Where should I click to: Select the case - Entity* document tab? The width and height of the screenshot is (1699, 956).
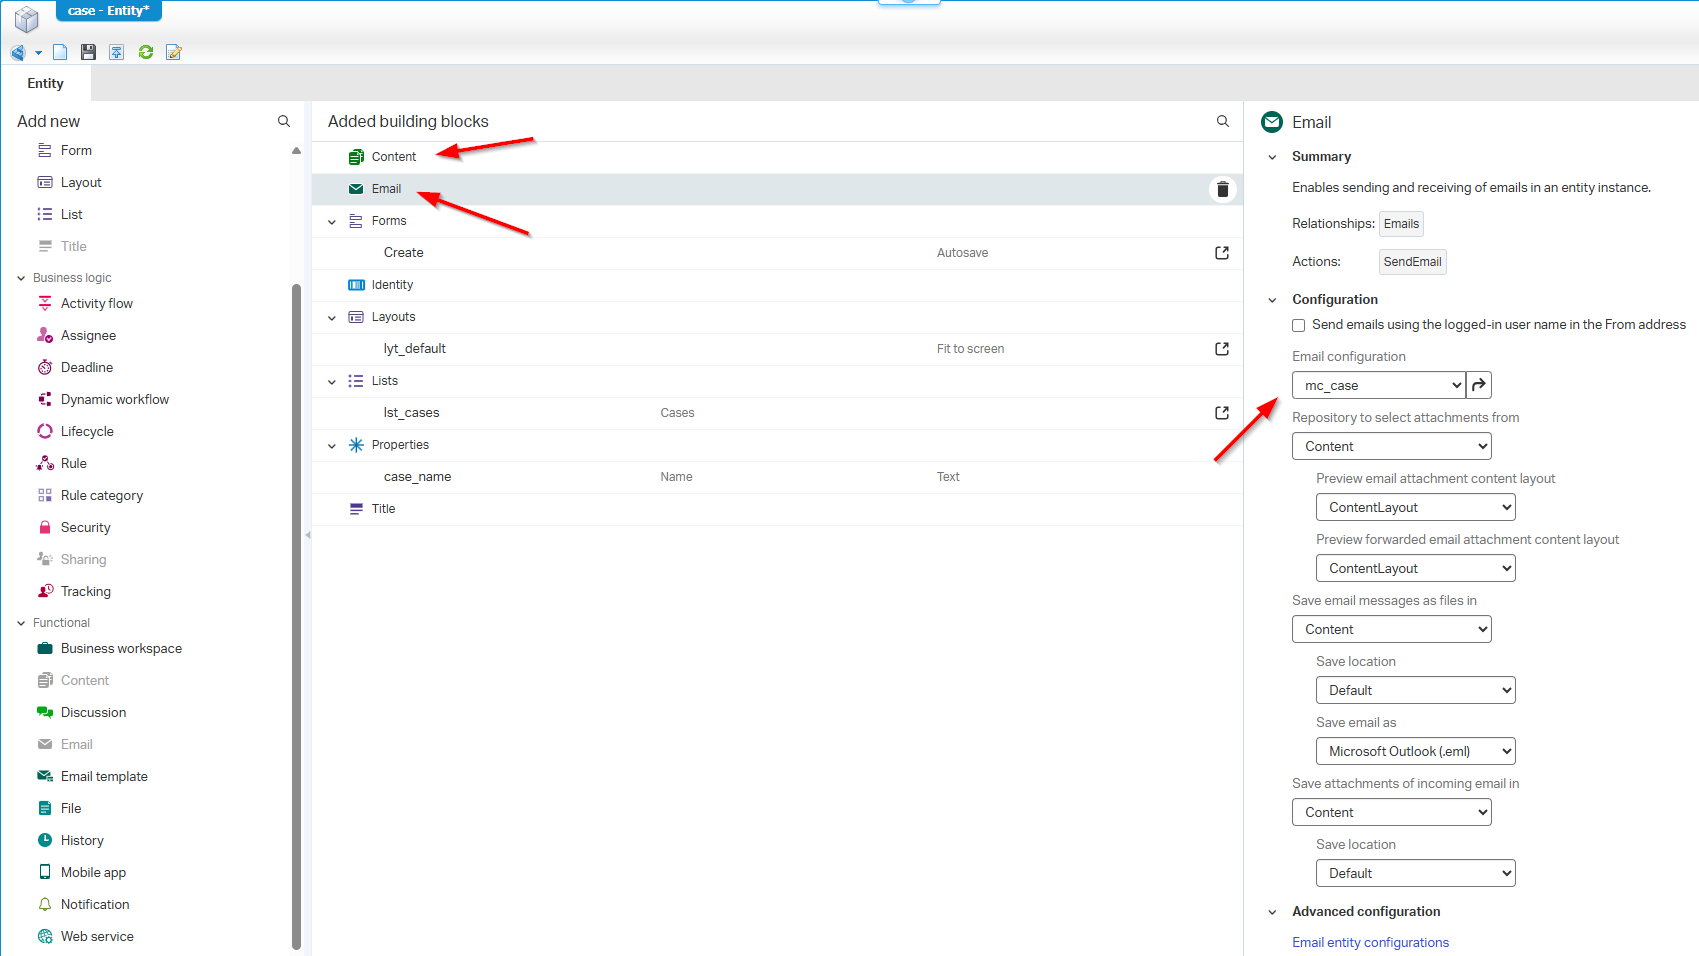click(x=108, y=11)
